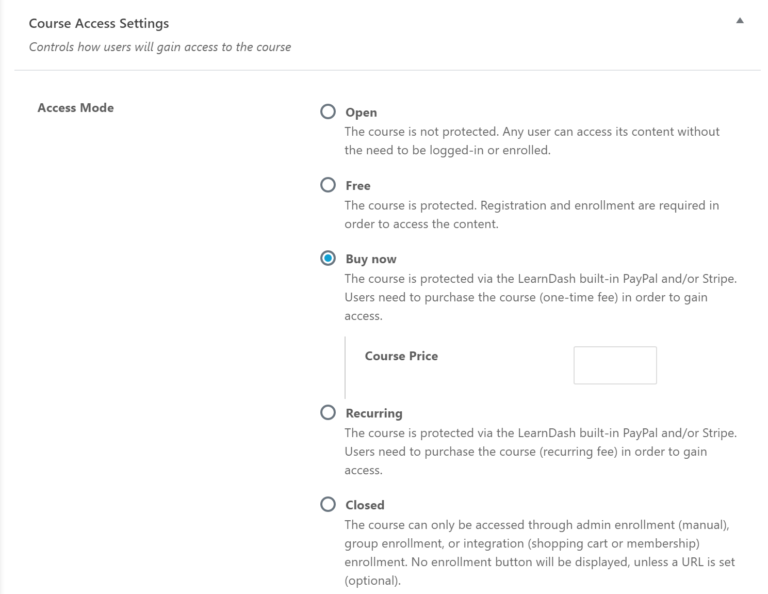Click the "Open" option label text
The height and width of the screenshot is (594, 768).
[x=360, y=113]
